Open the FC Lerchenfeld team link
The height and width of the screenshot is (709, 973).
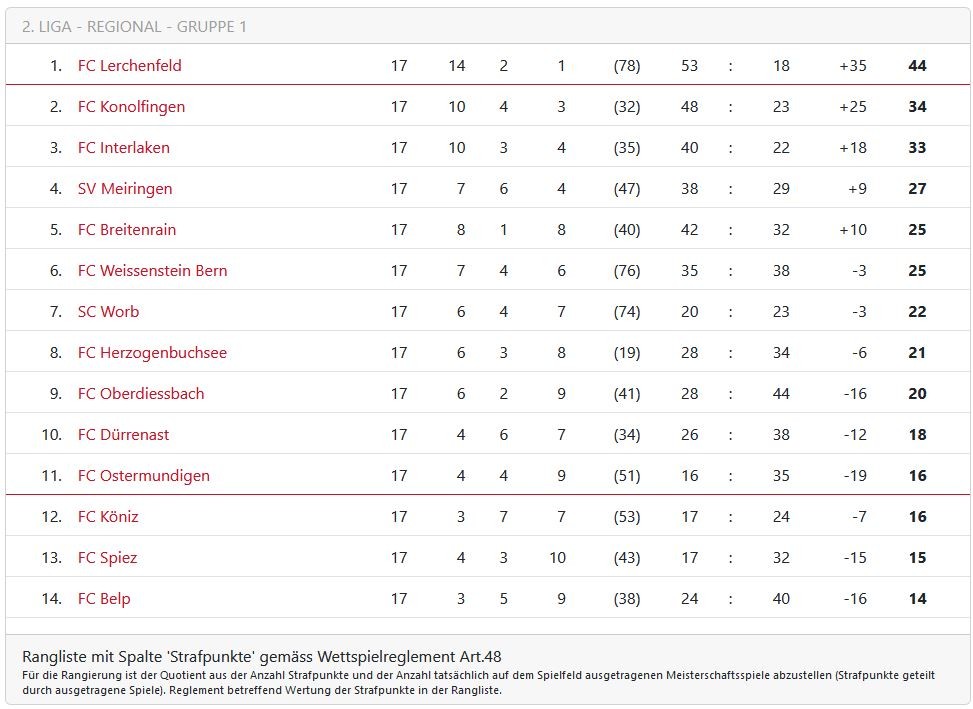[129, 66]
